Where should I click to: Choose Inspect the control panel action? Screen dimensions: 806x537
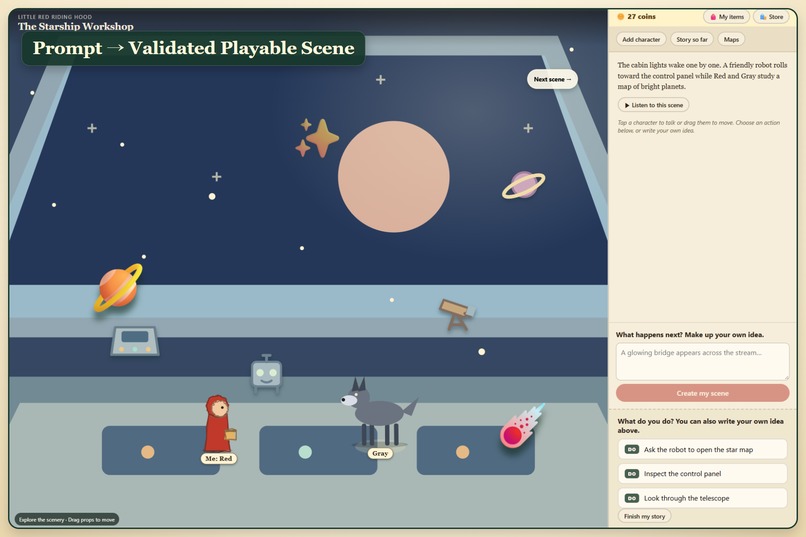pyautogui.click(x=702, y=474)
